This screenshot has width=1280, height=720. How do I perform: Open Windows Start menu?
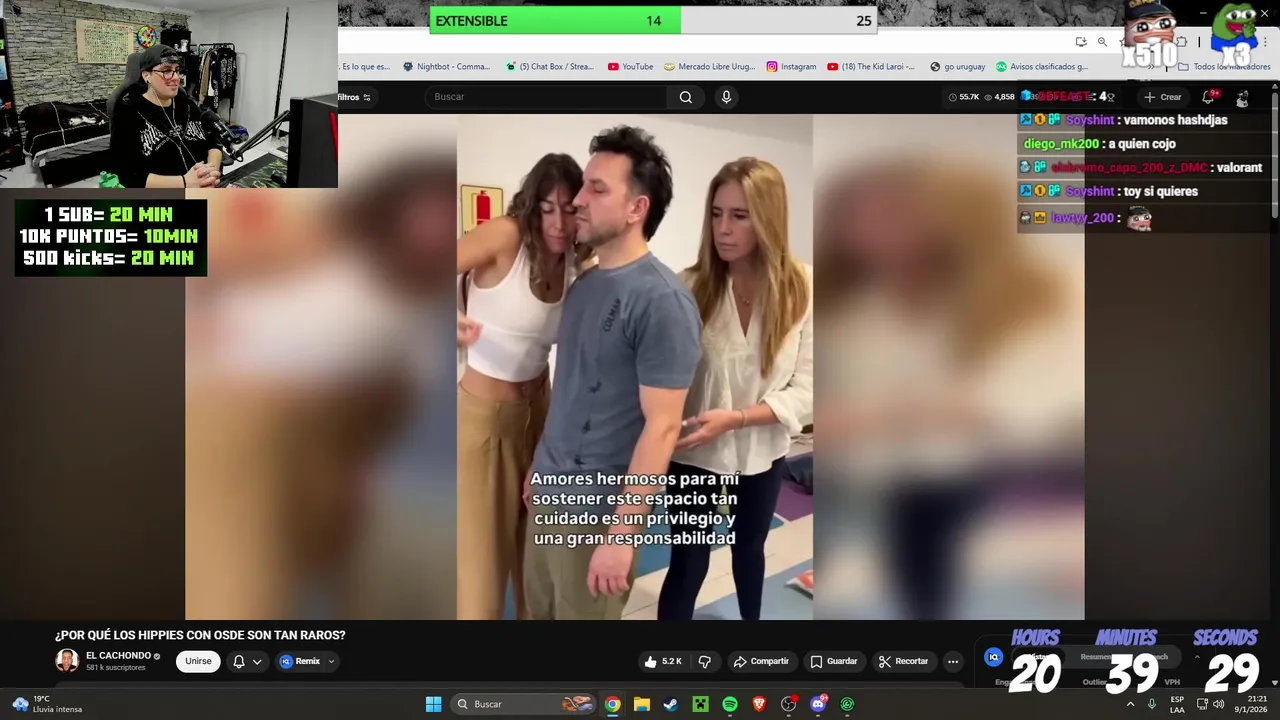[x=433, y=704]
